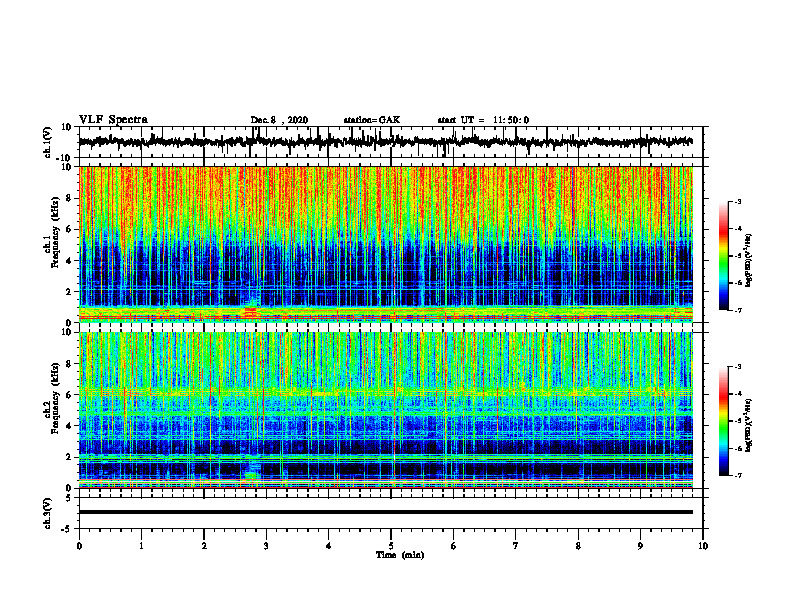Click the 'VLF Spectra' plot title
The image size is (792, 612).
point(113,120)
